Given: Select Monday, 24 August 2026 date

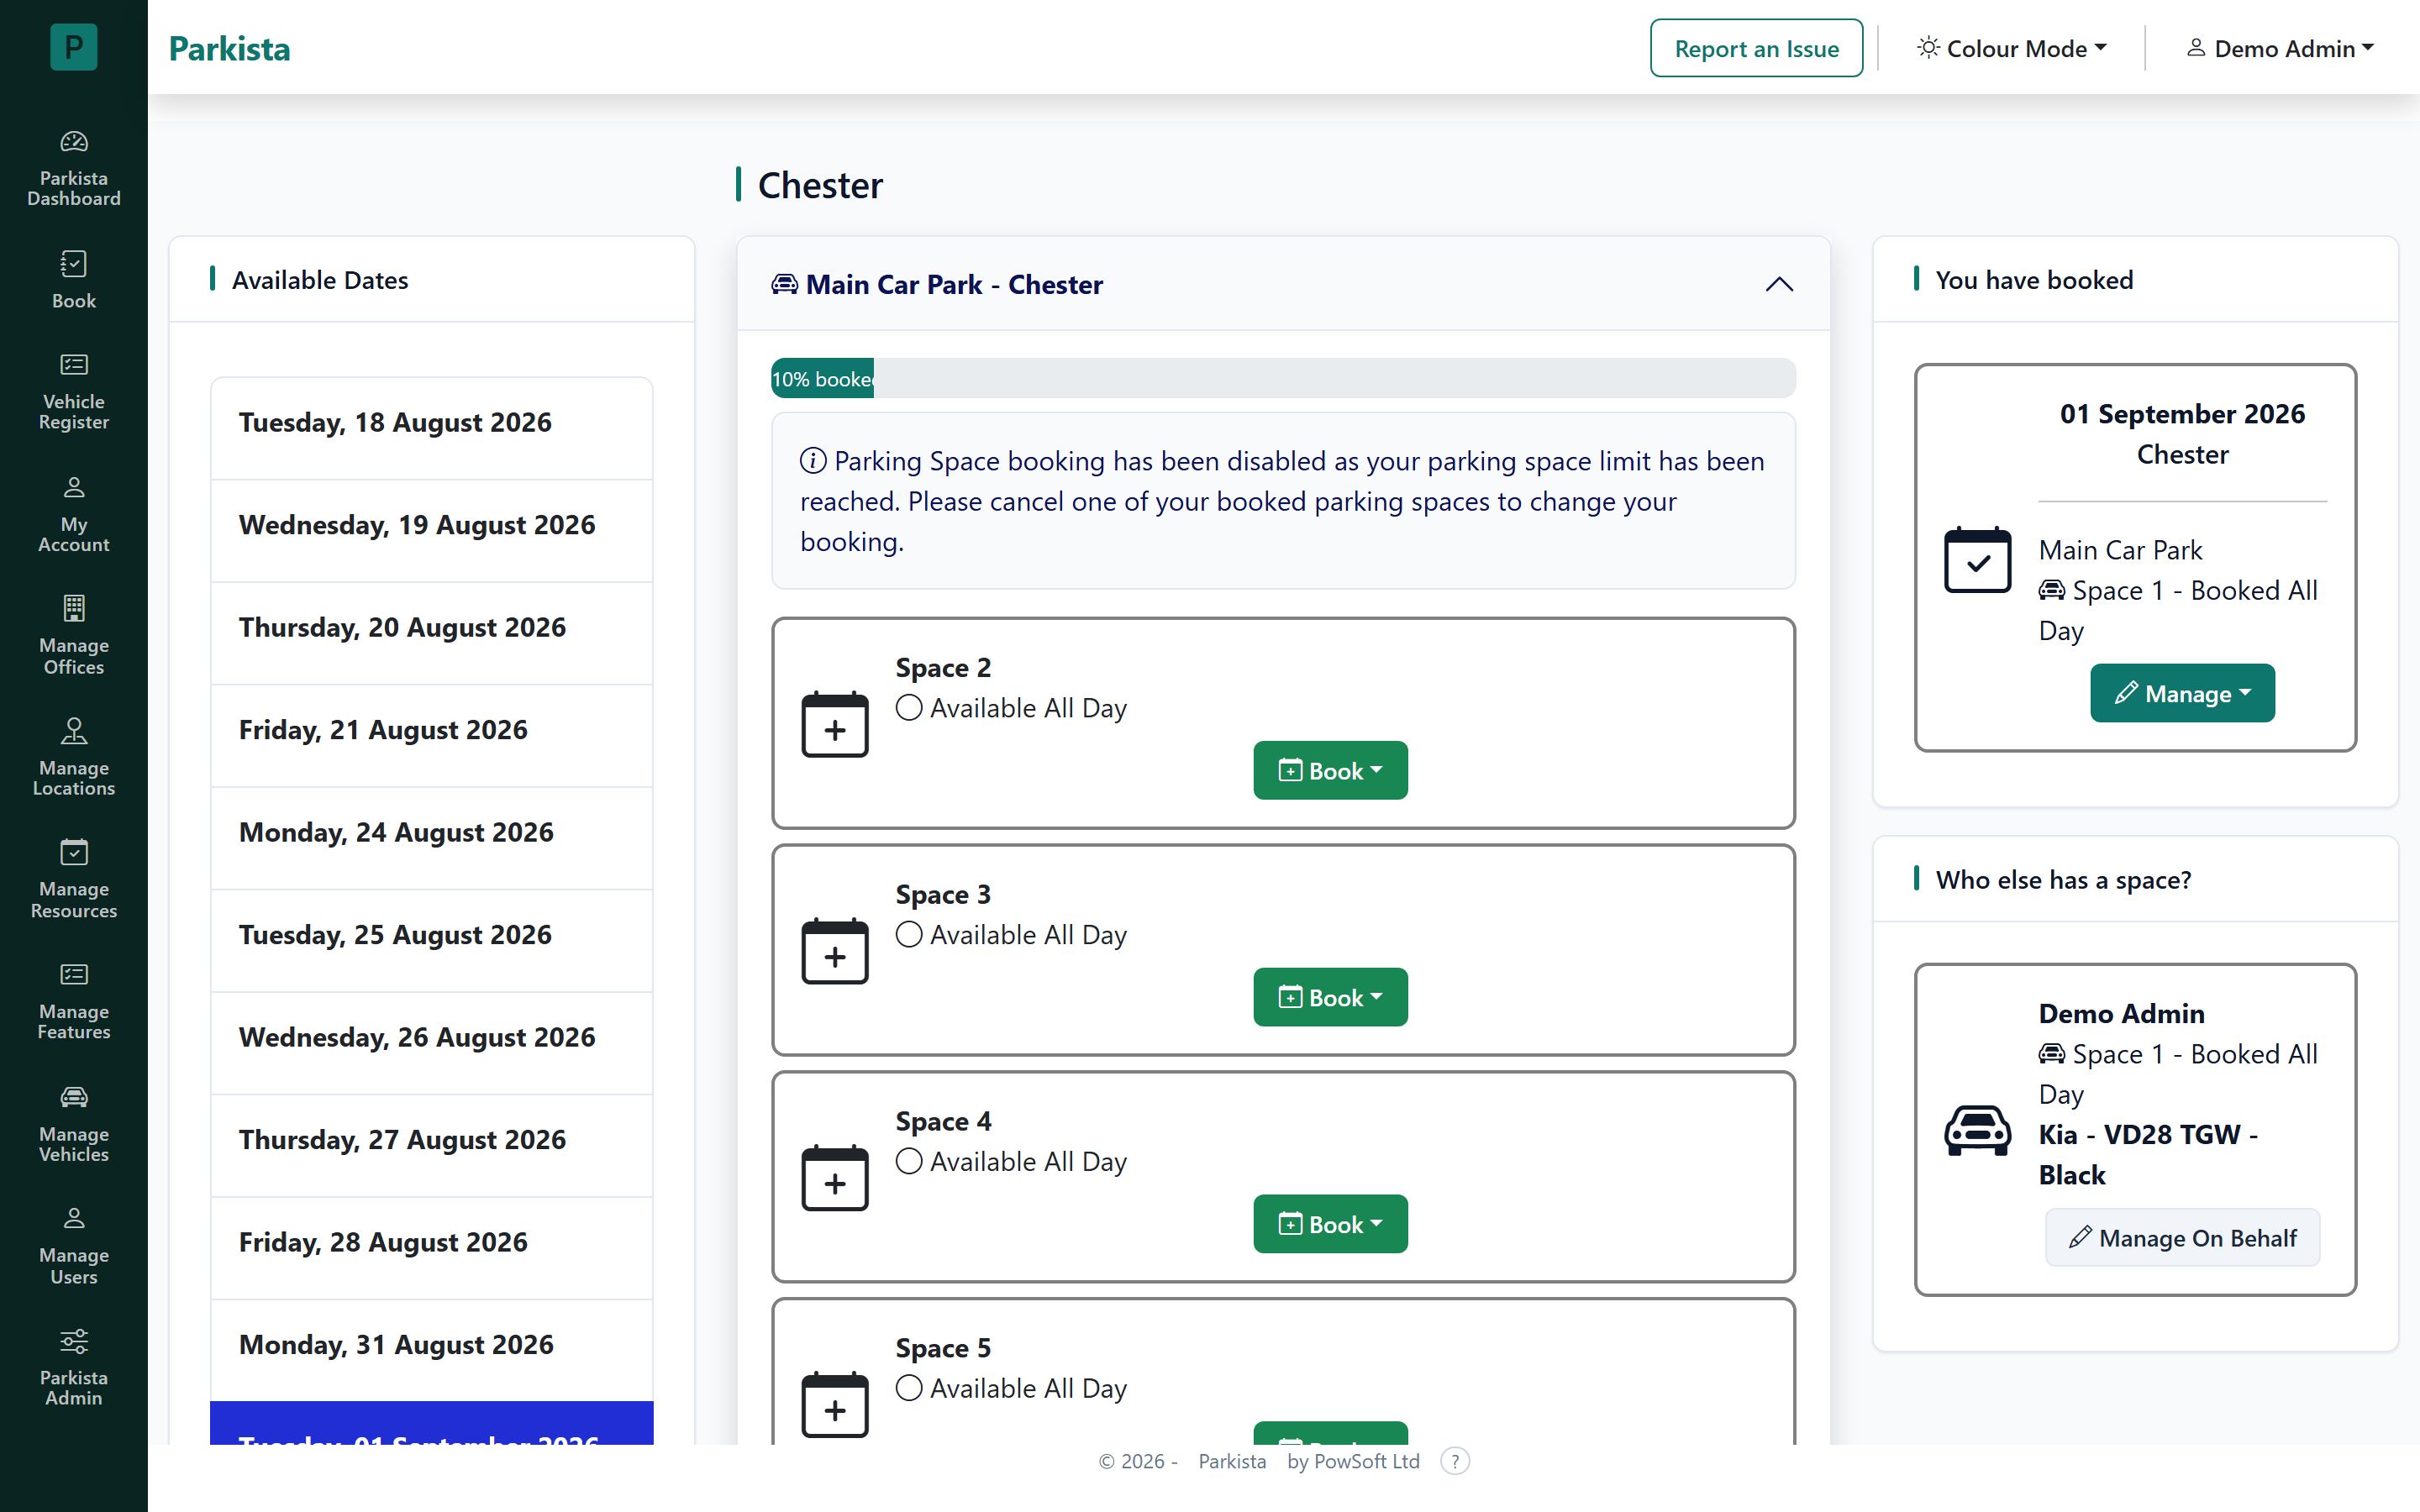Looking at the screenshot, I should coord(431,837).
